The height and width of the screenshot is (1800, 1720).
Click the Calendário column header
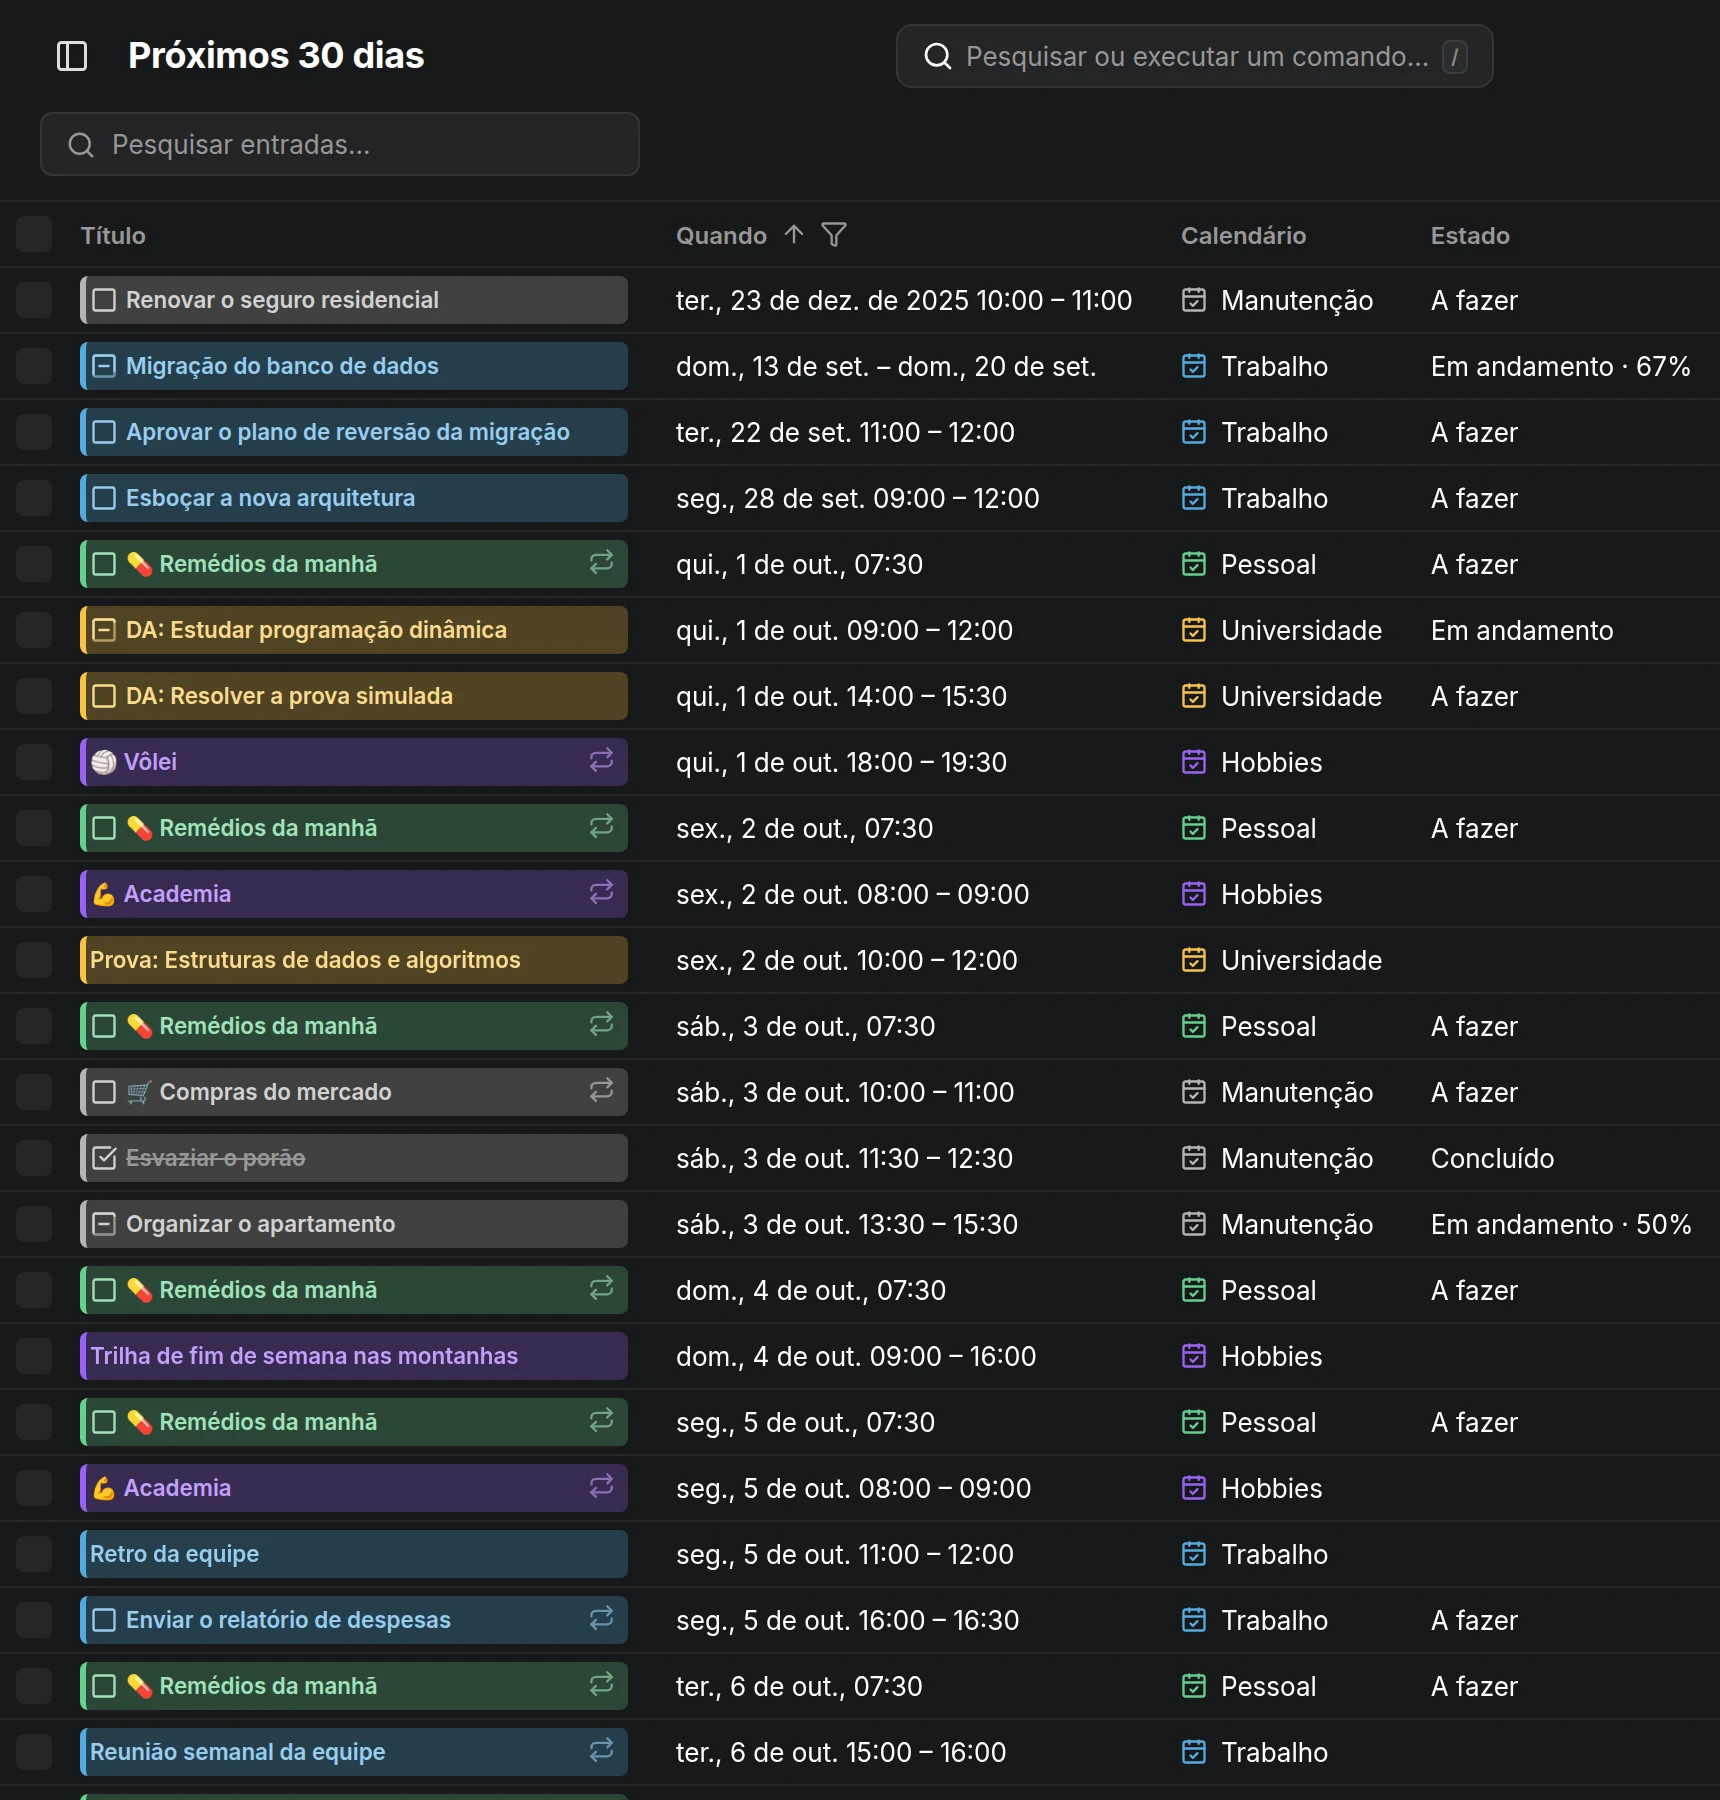pyautogui.click(x=1243, y=236)
